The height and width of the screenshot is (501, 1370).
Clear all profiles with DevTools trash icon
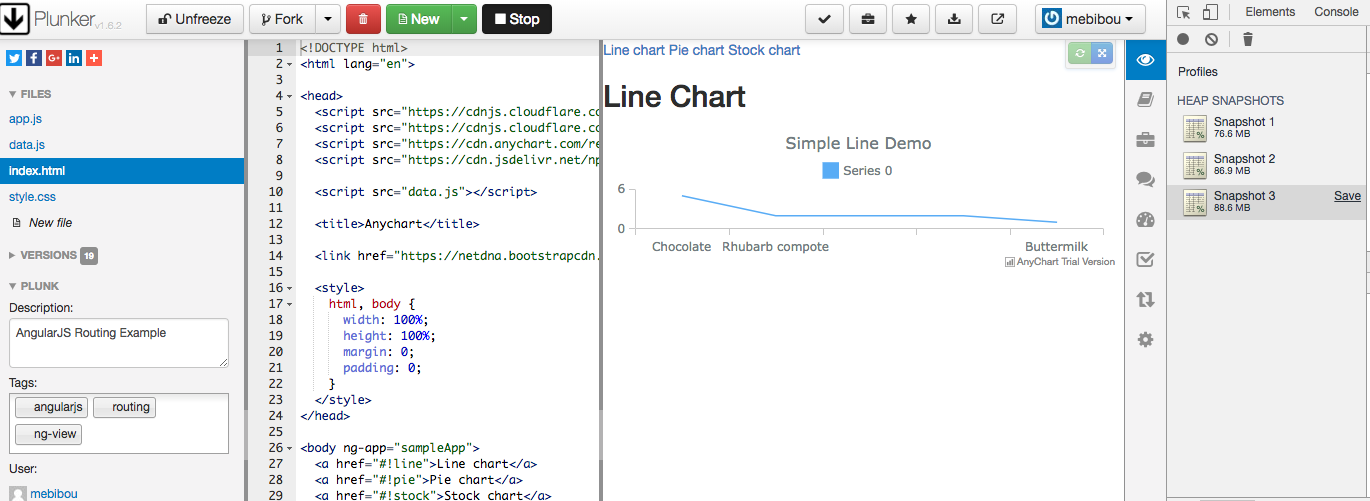(1247, 39)
